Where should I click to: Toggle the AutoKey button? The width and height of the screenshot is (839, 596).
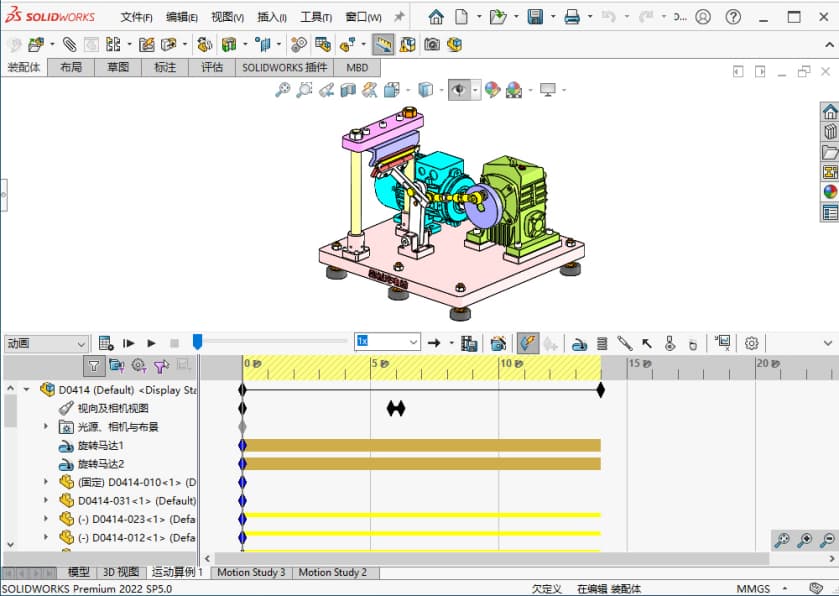coord(528,343)
